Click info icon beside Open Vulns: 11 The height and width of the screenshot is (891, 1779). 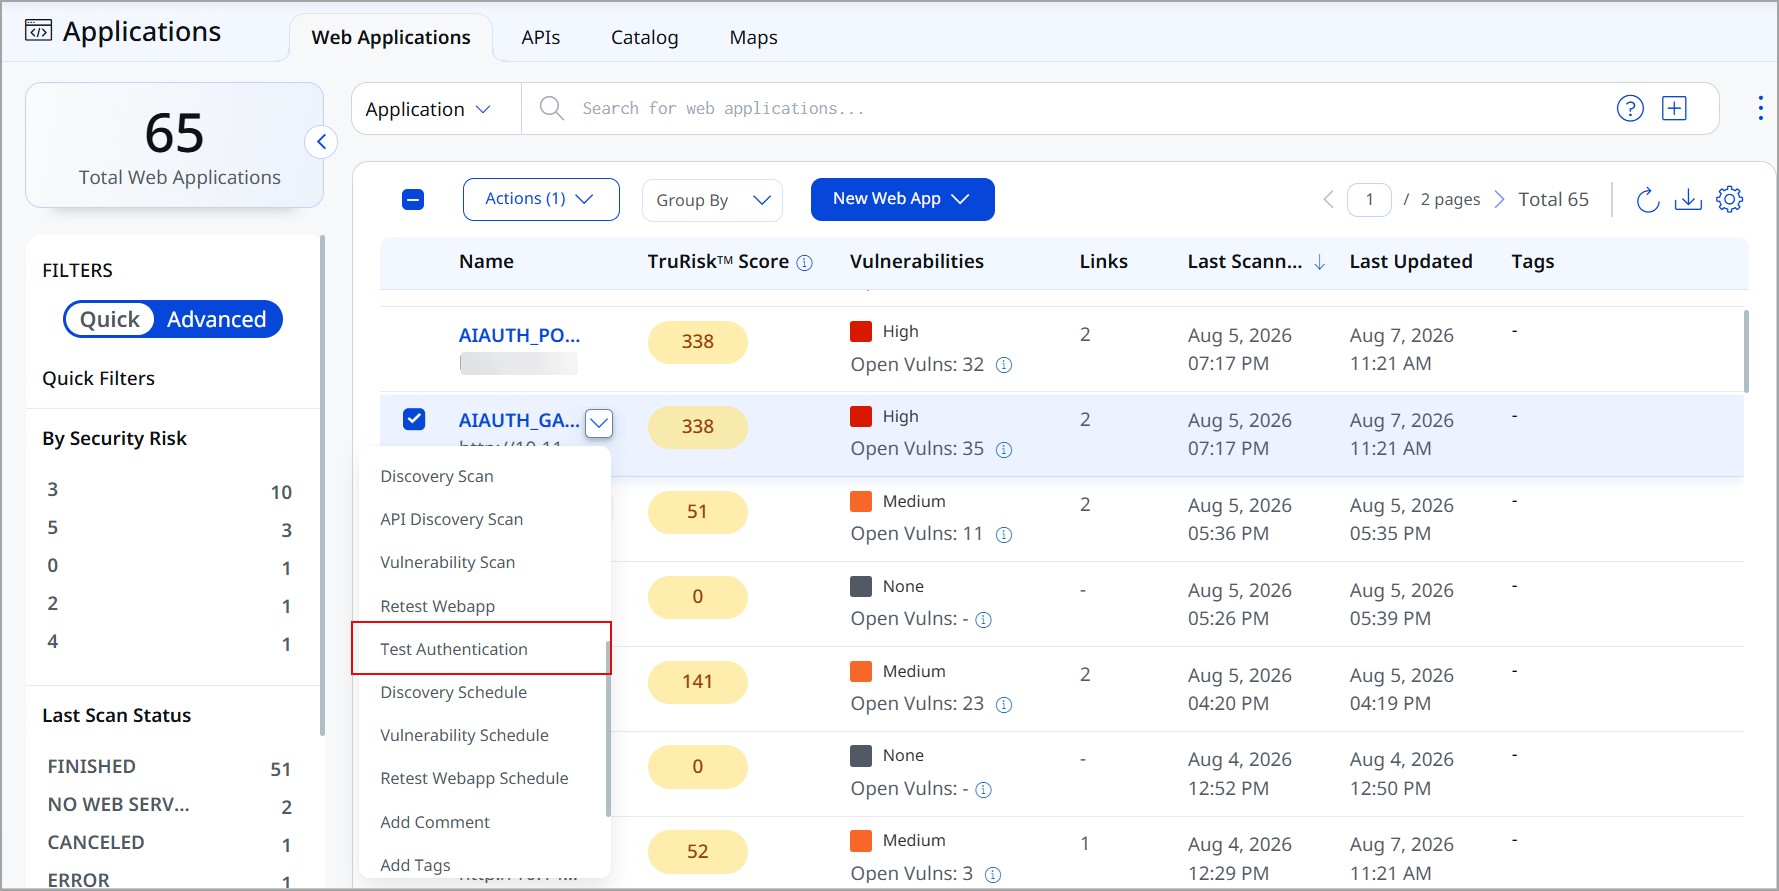coord(1004,535)
